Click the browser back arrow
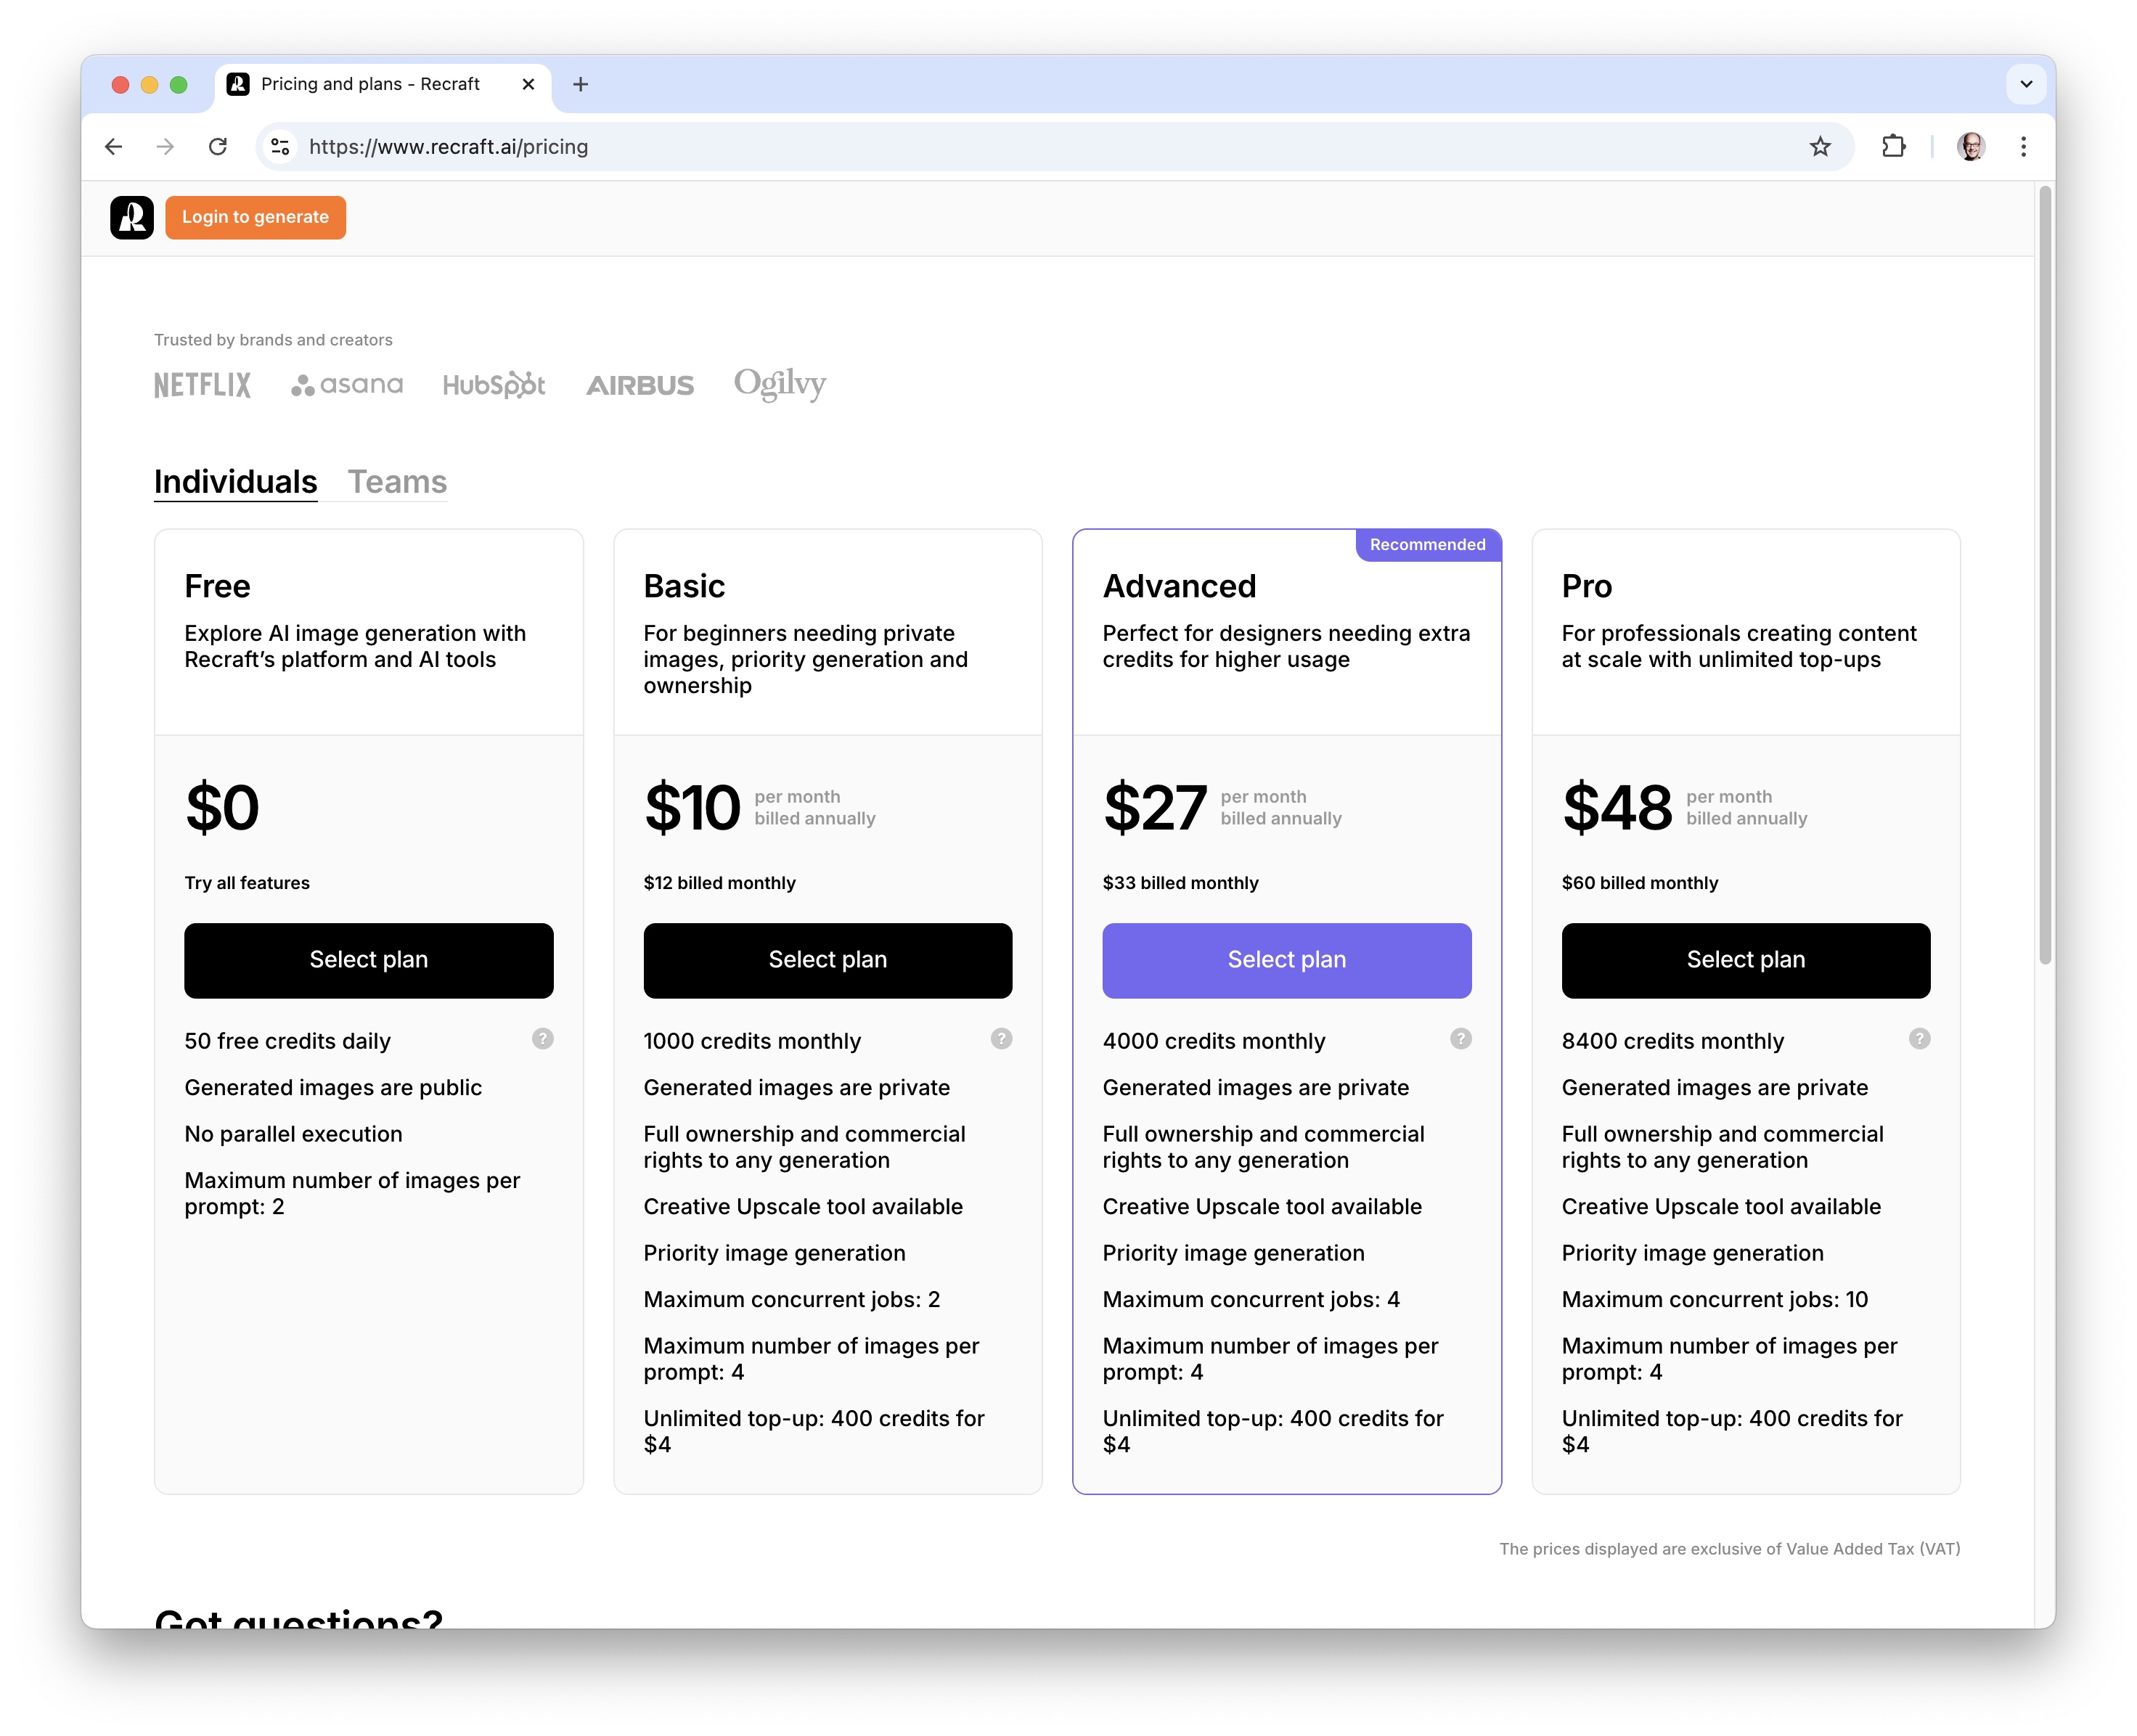 (x=114, y=147)
